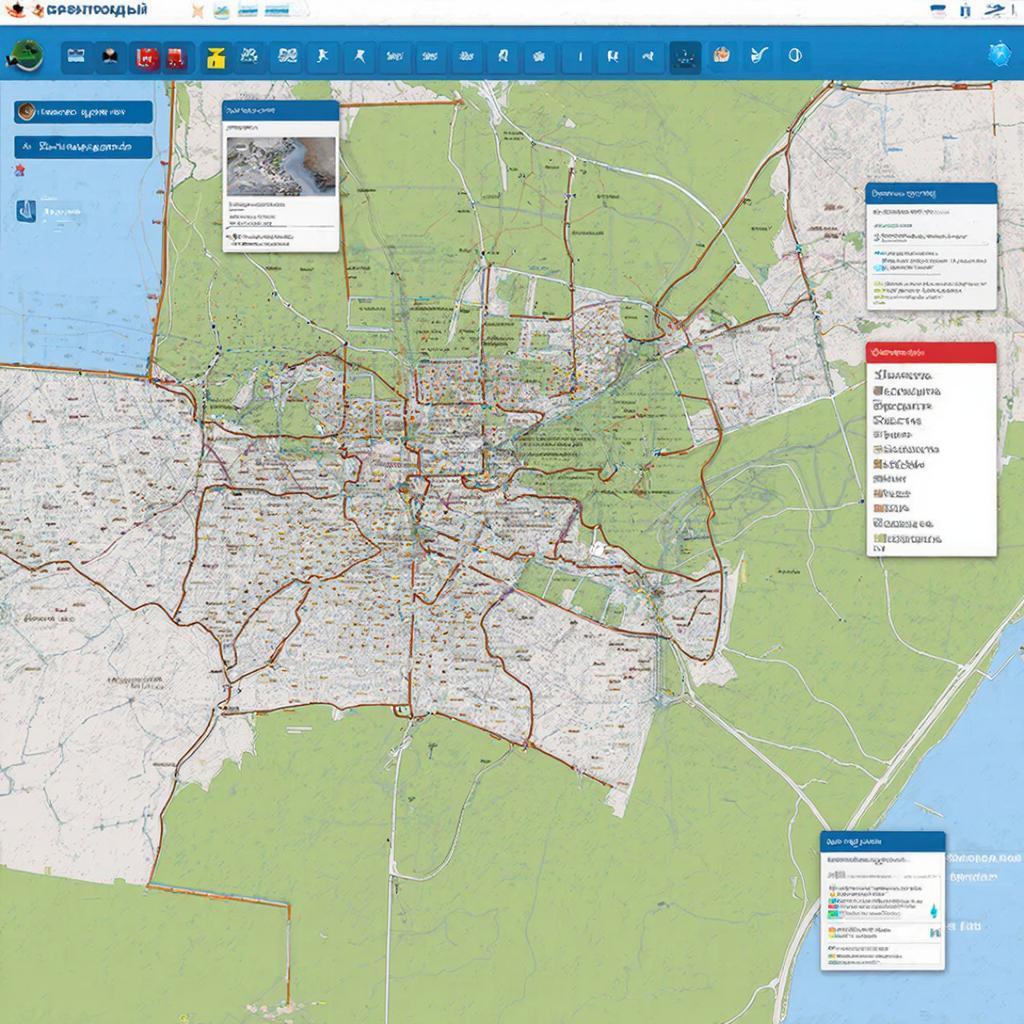Click the checkmark icon in the toolbar
This screenshot has height=1024, width=1024.
tap(759, 56)
